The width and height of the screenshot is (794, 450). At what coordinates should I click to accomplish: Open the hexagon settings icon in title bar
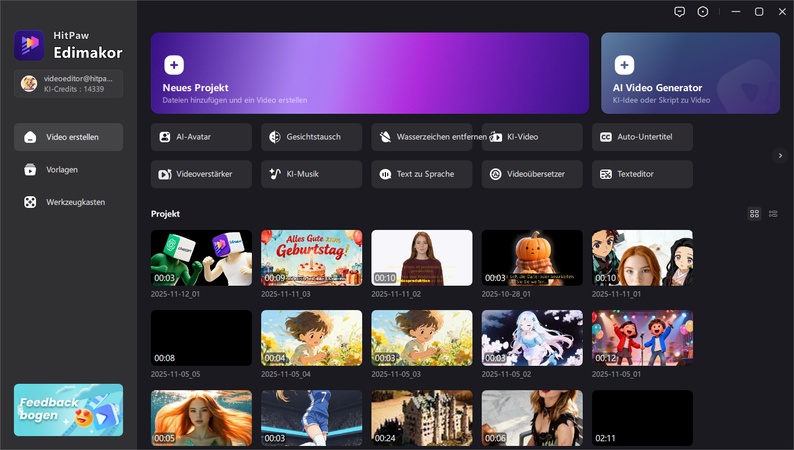[x=704, y=11]
